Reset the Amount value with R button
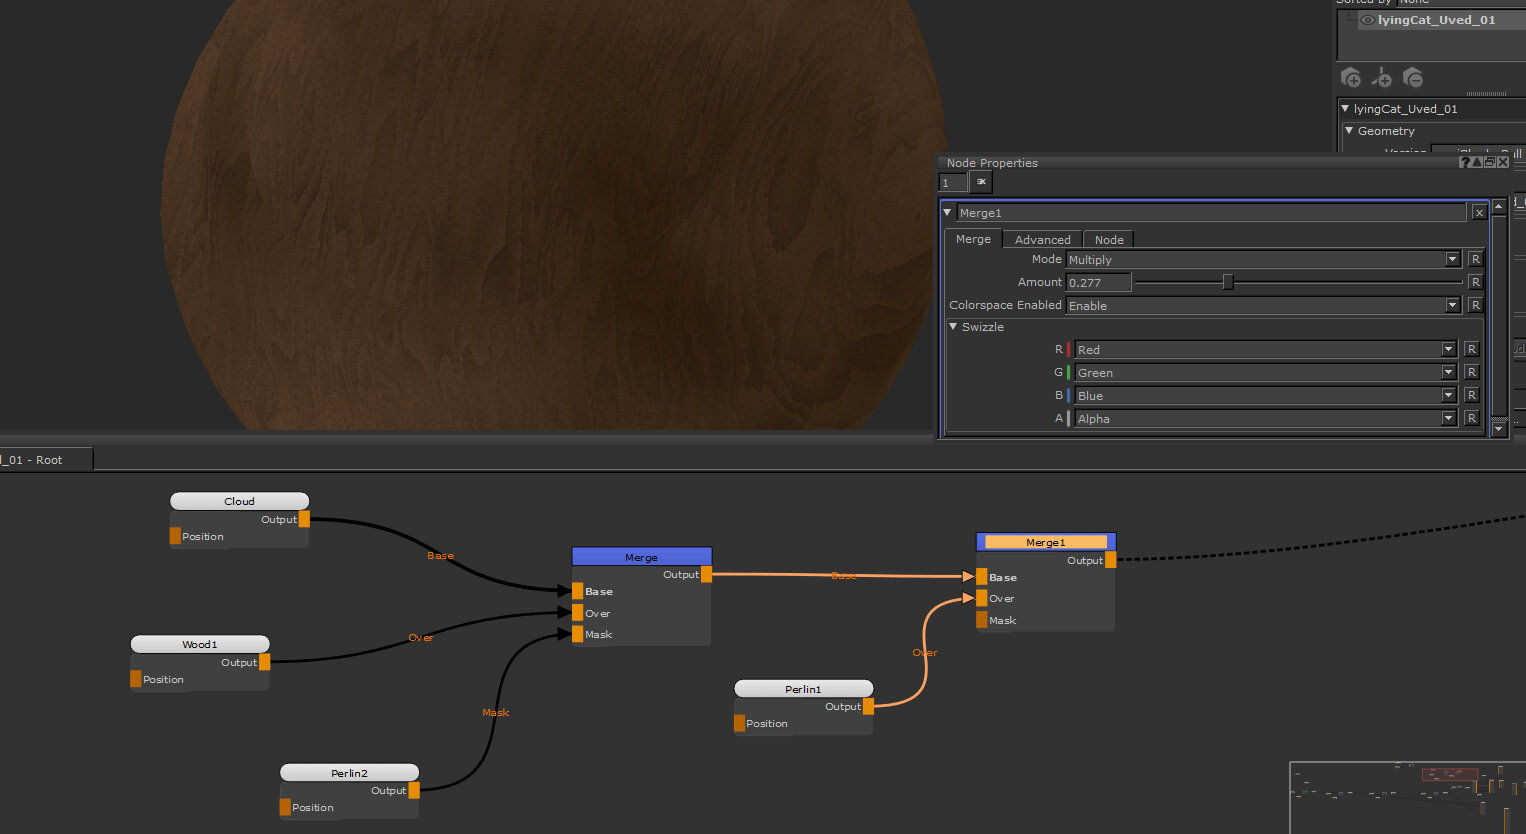Screen dimensions: 1526x834 coord(1475,283)
